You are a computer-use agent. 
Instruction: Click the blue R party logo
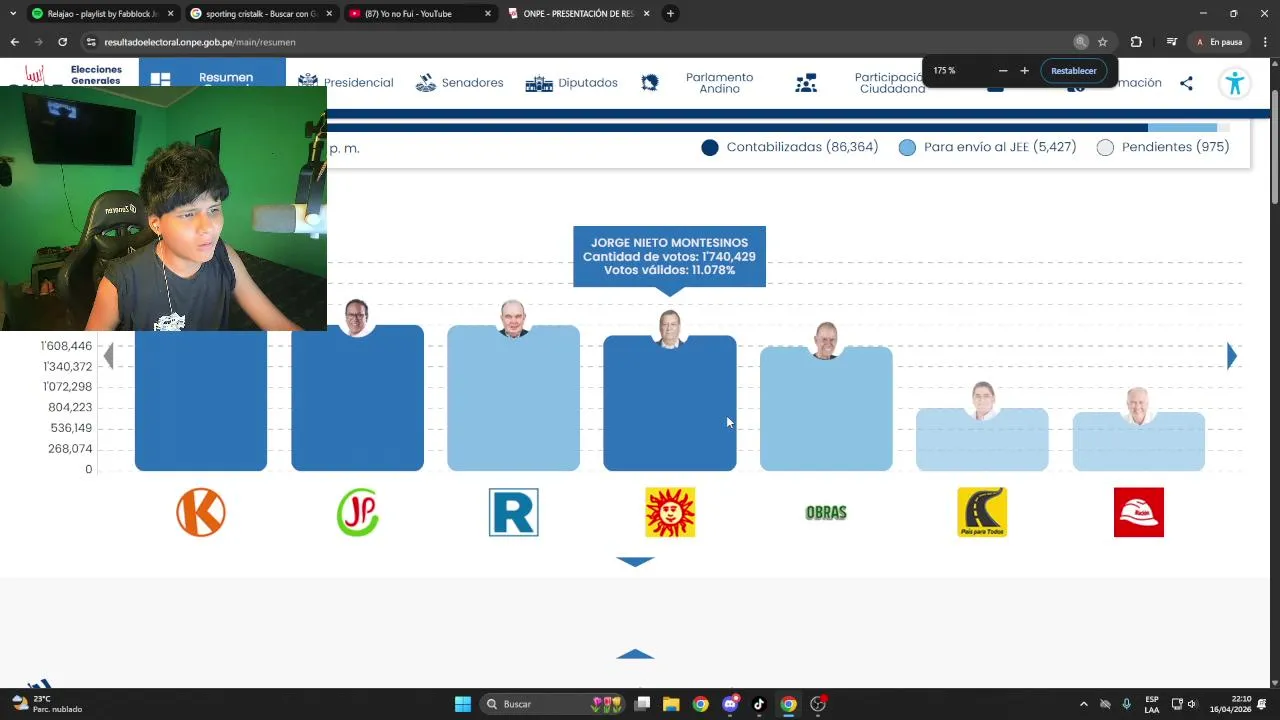[513, 512]
